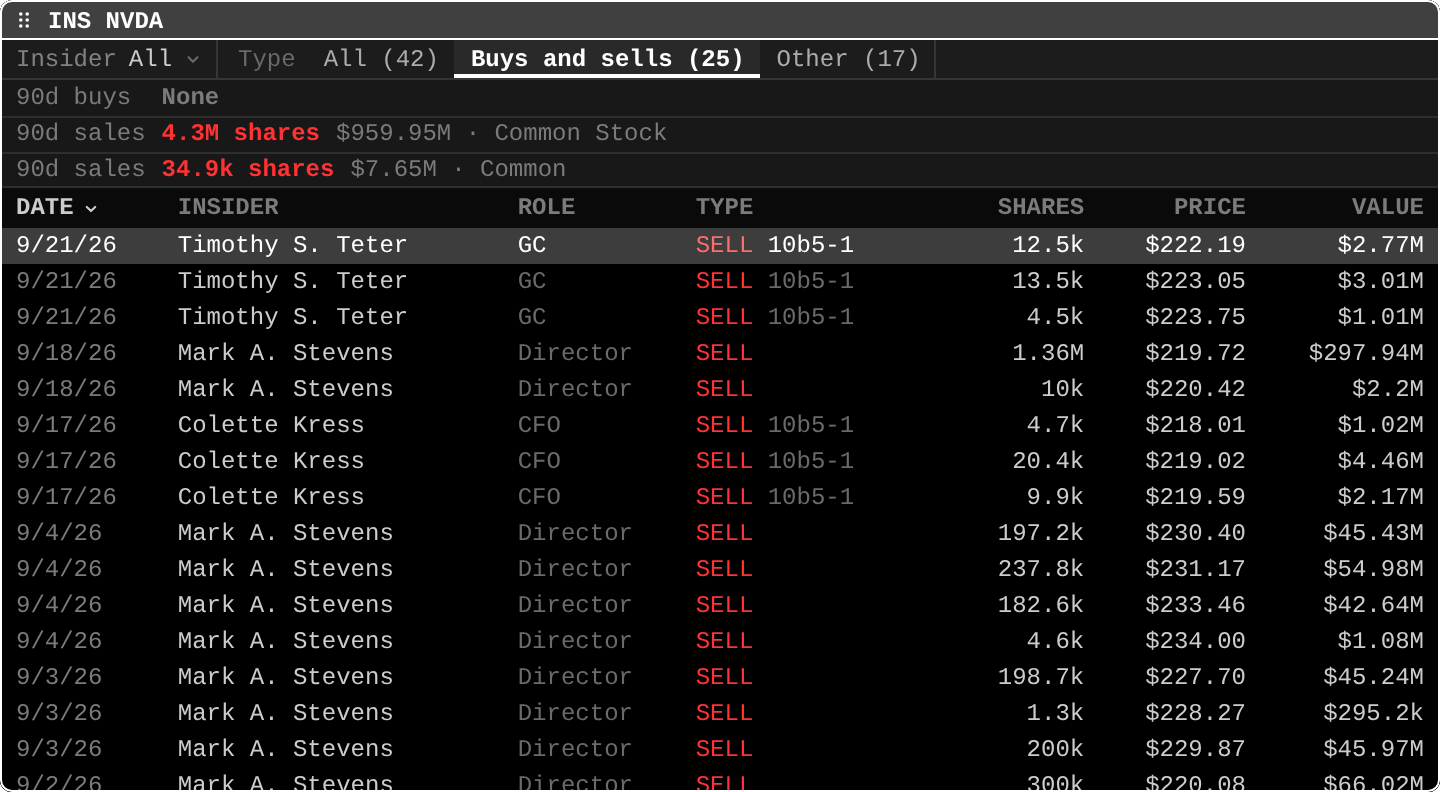Select the Mark A. Stevens row priced $220.42
Image resolution: width=1440 pixels, height=792 pixels.
[x=720, y=389]
